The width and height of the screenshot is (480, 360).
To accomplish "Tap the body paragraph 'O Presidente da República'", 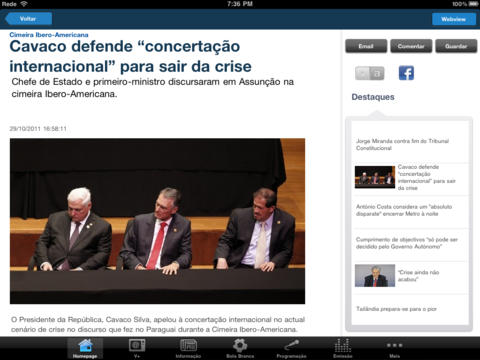I will point(158,324).
